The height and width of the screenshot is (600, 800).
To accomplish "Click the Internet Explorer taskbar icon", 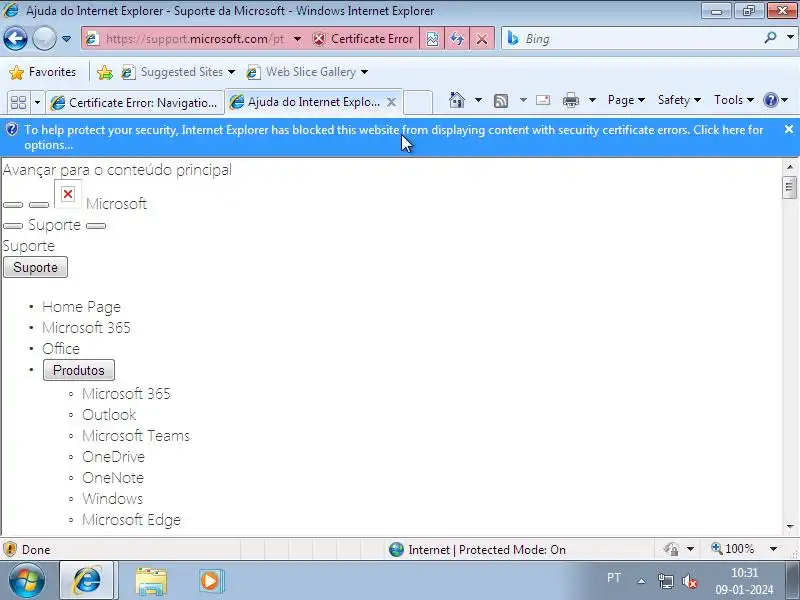I will (x=87, y=580).
